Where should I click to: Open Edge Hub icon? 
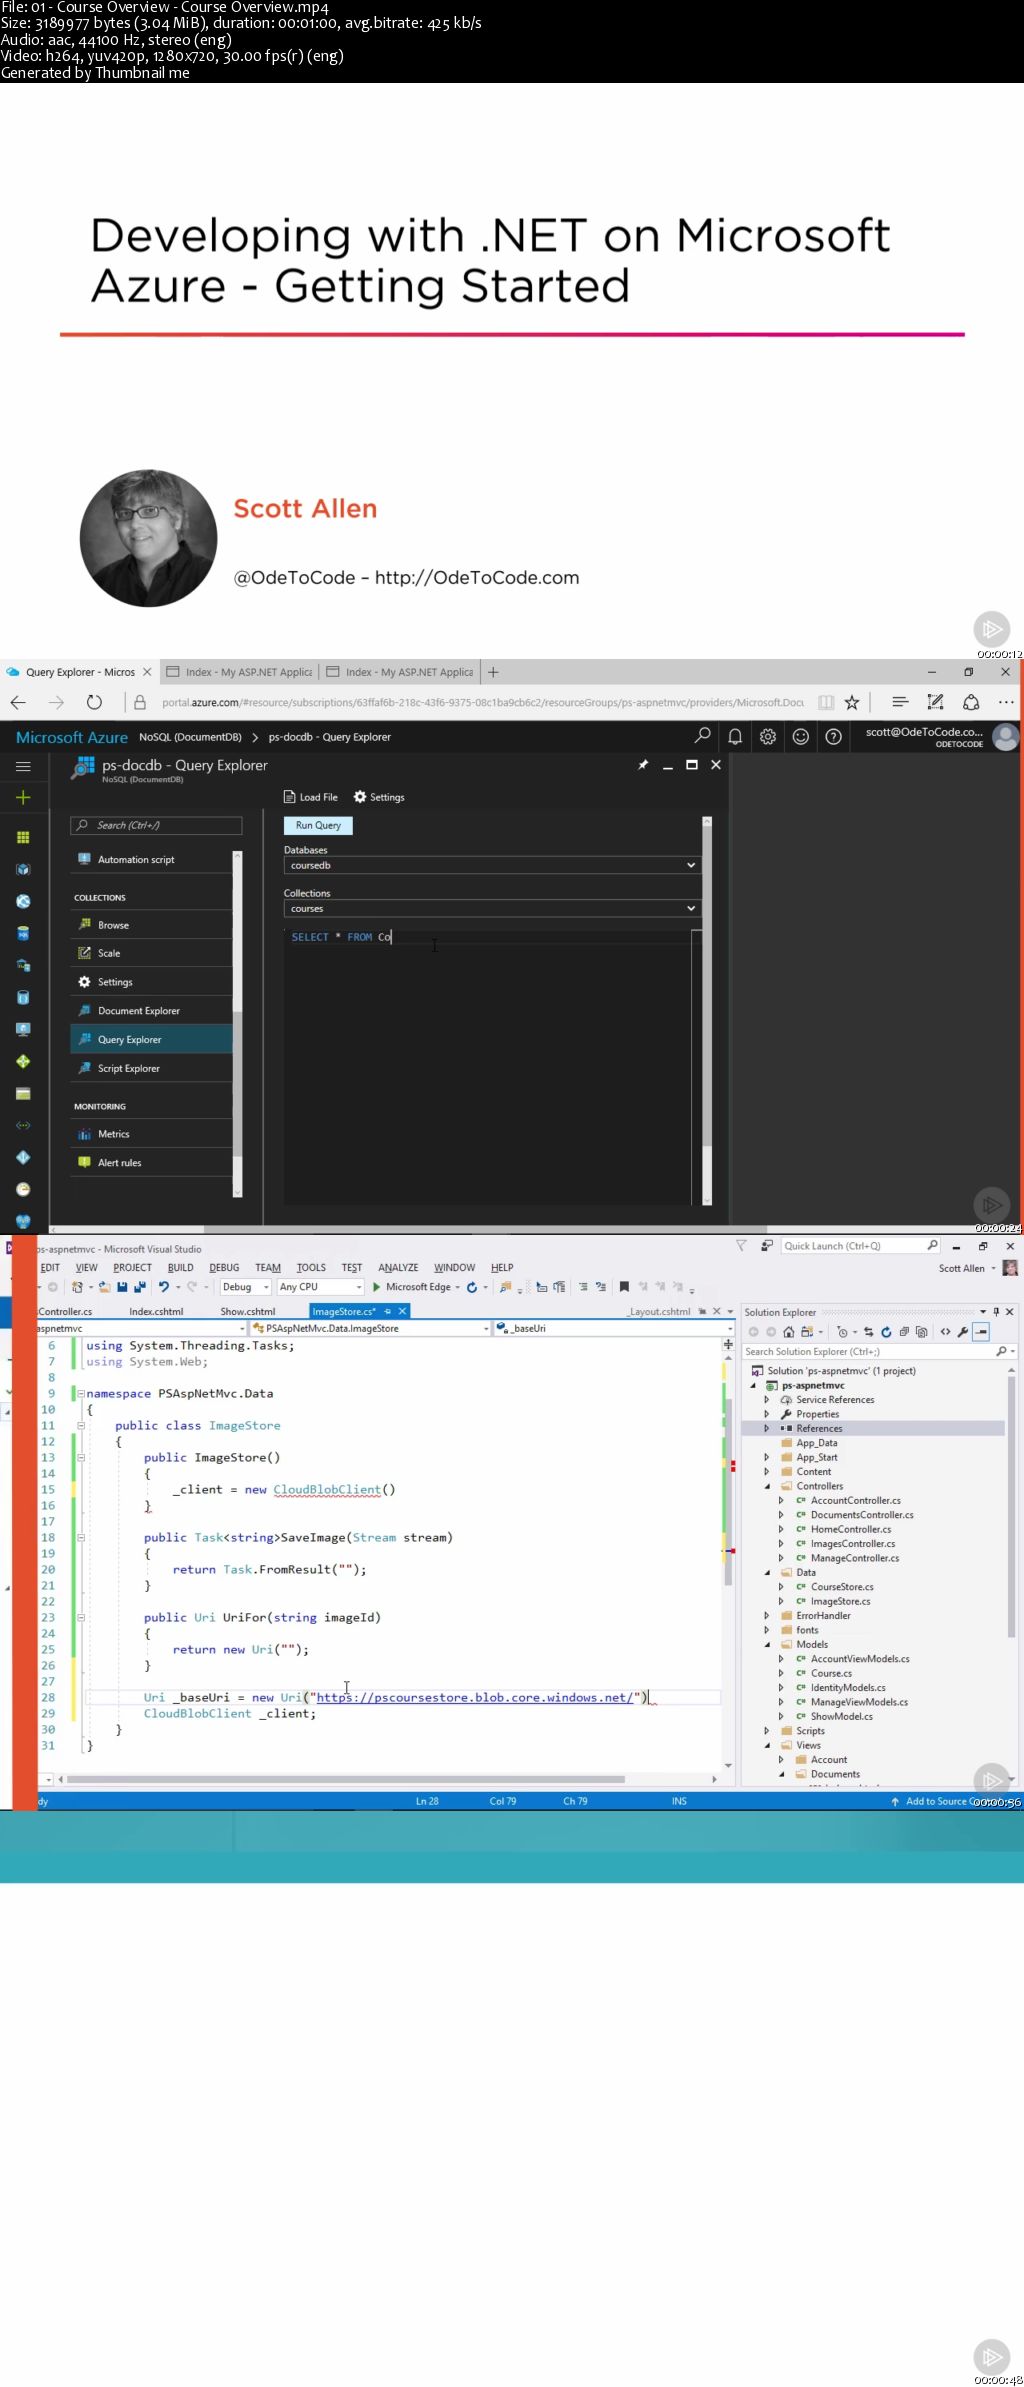coord(900,702)
